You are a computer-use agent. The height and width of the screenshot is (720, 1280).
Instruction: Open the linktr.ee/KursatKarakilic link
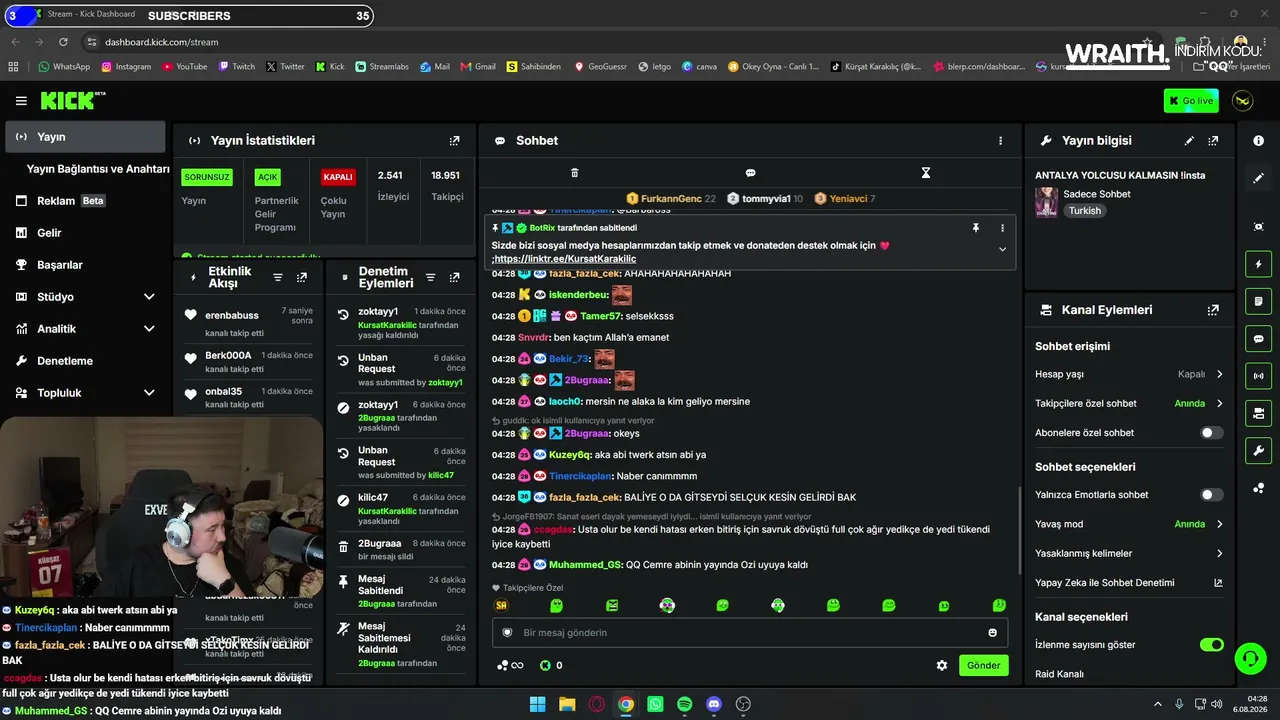[565, 259]
